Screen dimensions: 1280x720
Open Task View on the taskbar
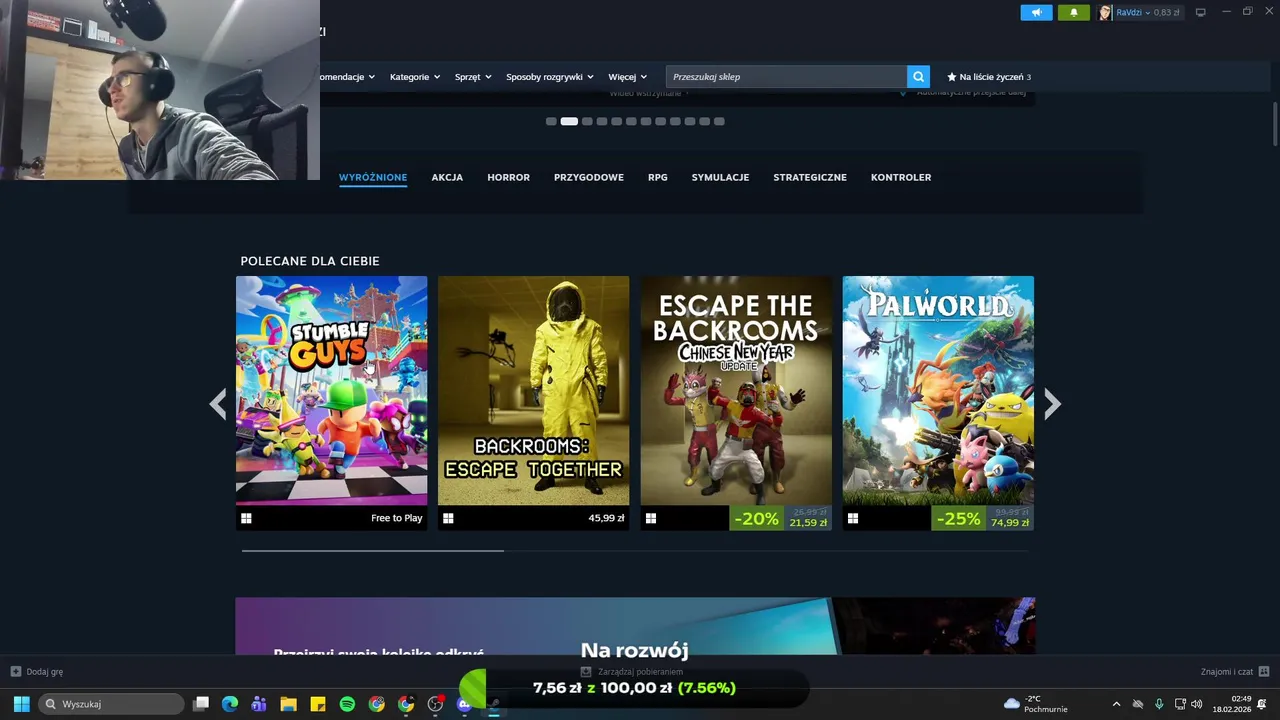[201, 704]
